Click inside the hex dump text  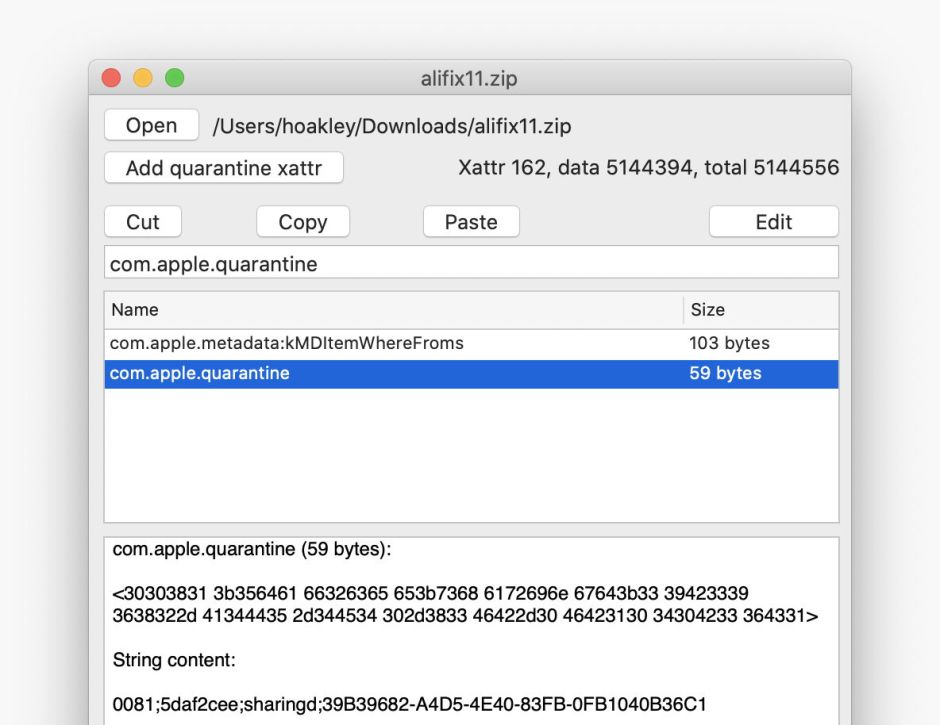(x=465, y=605)
